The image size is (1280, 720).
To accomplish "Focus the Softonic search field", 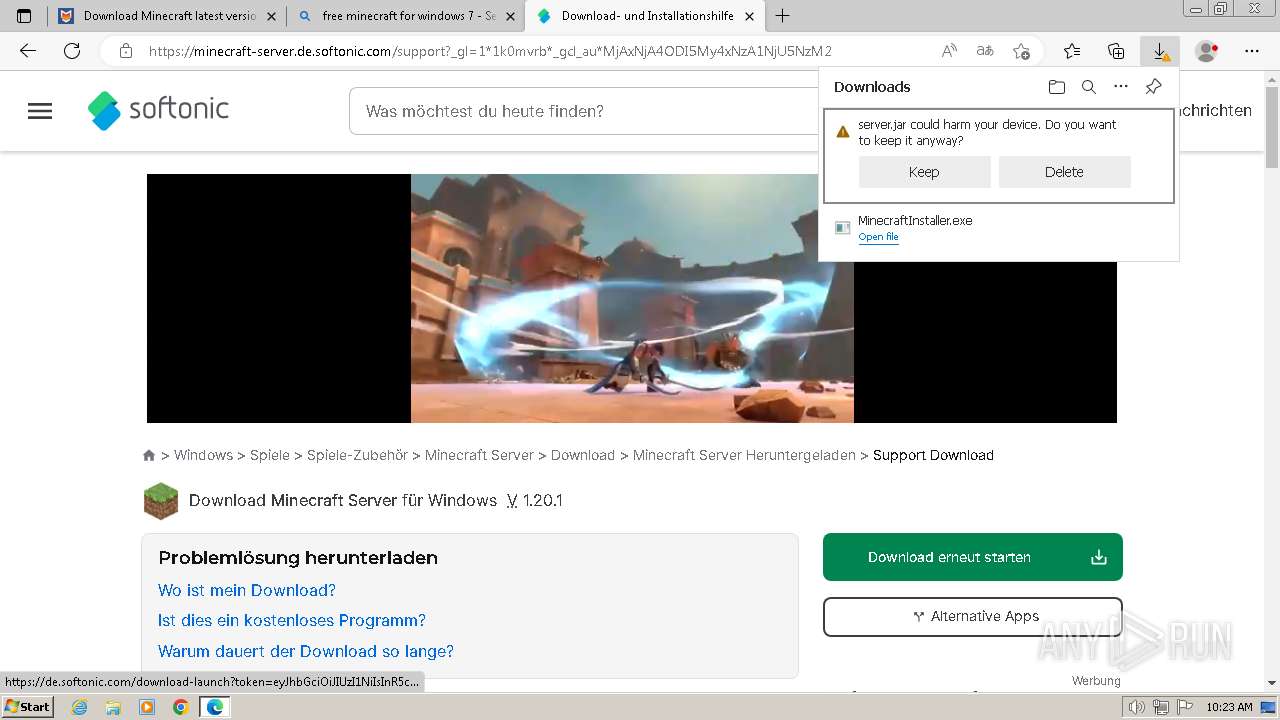I will pyautogui.click(x=585, y=111).
